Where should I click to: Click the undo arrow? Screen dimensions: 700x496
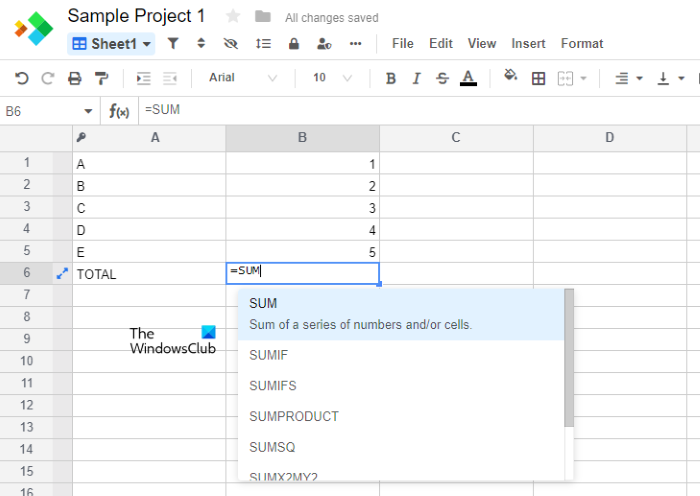coord(21,78)
